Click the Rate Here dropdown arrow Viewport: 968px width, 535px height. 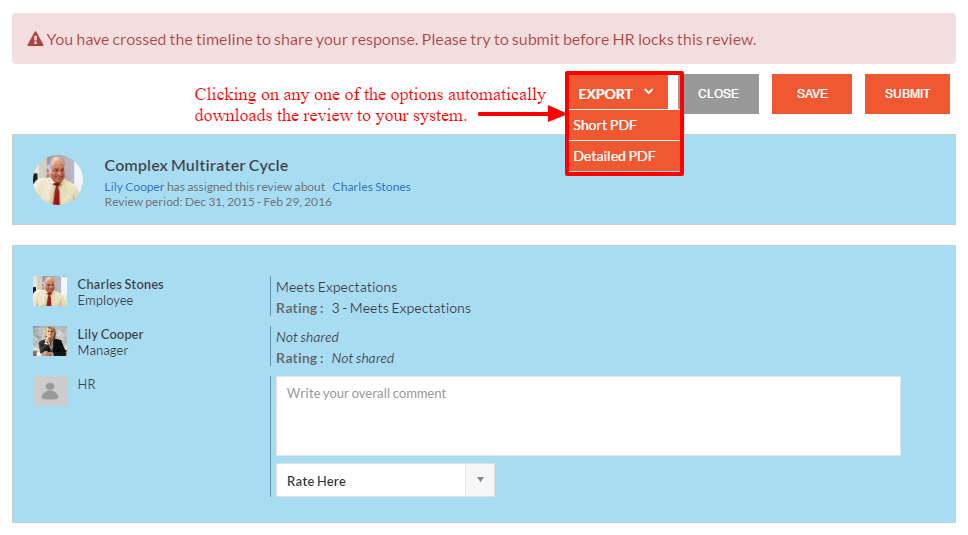pos(480,480)
